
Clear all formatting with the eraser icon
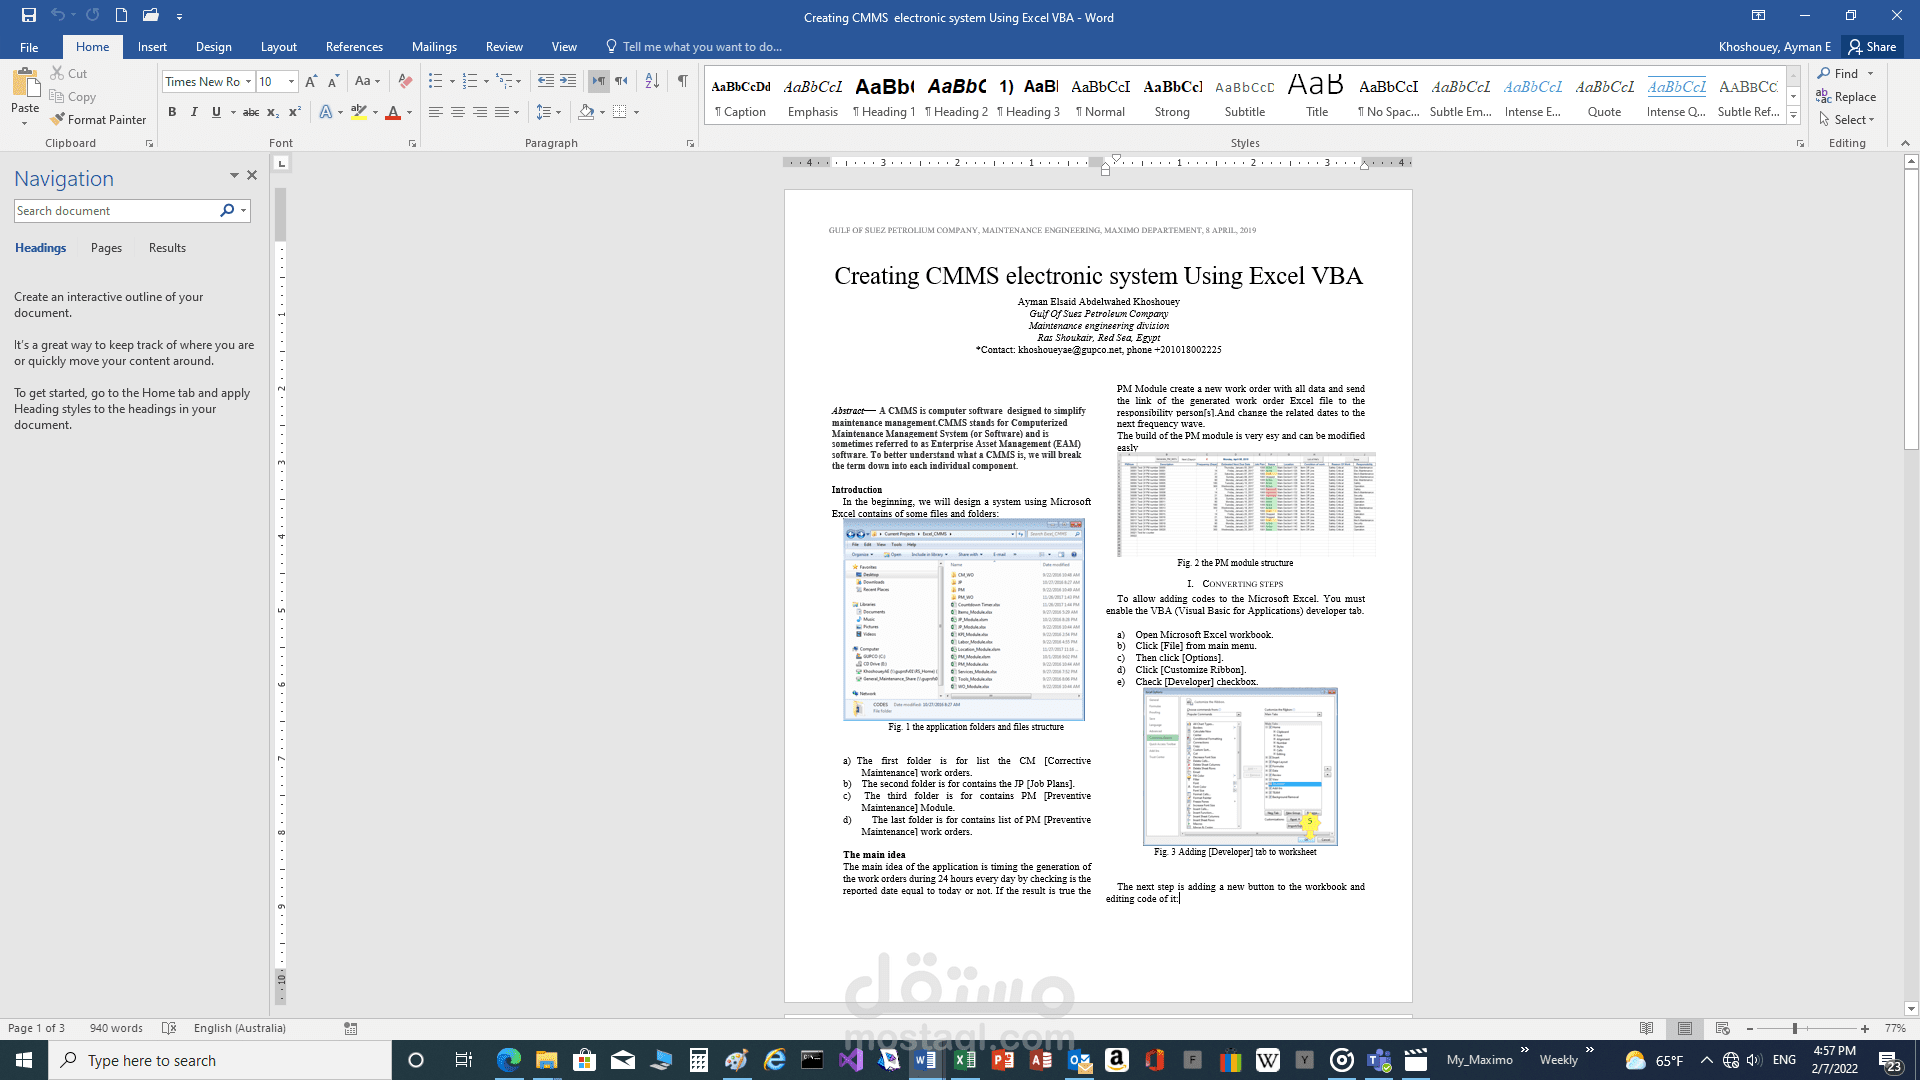(x=404, y=81)
